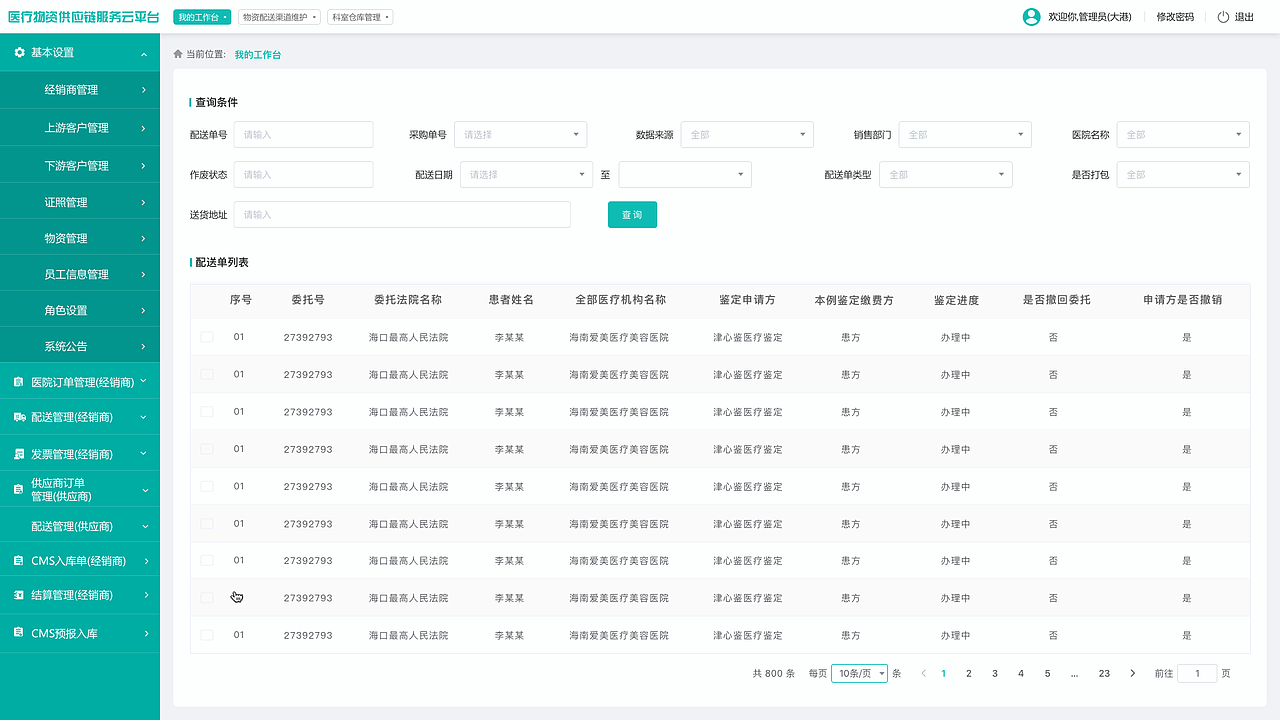Open the 10条/页 page size dropdown
1280x720 pixels.
coord(859,674)
